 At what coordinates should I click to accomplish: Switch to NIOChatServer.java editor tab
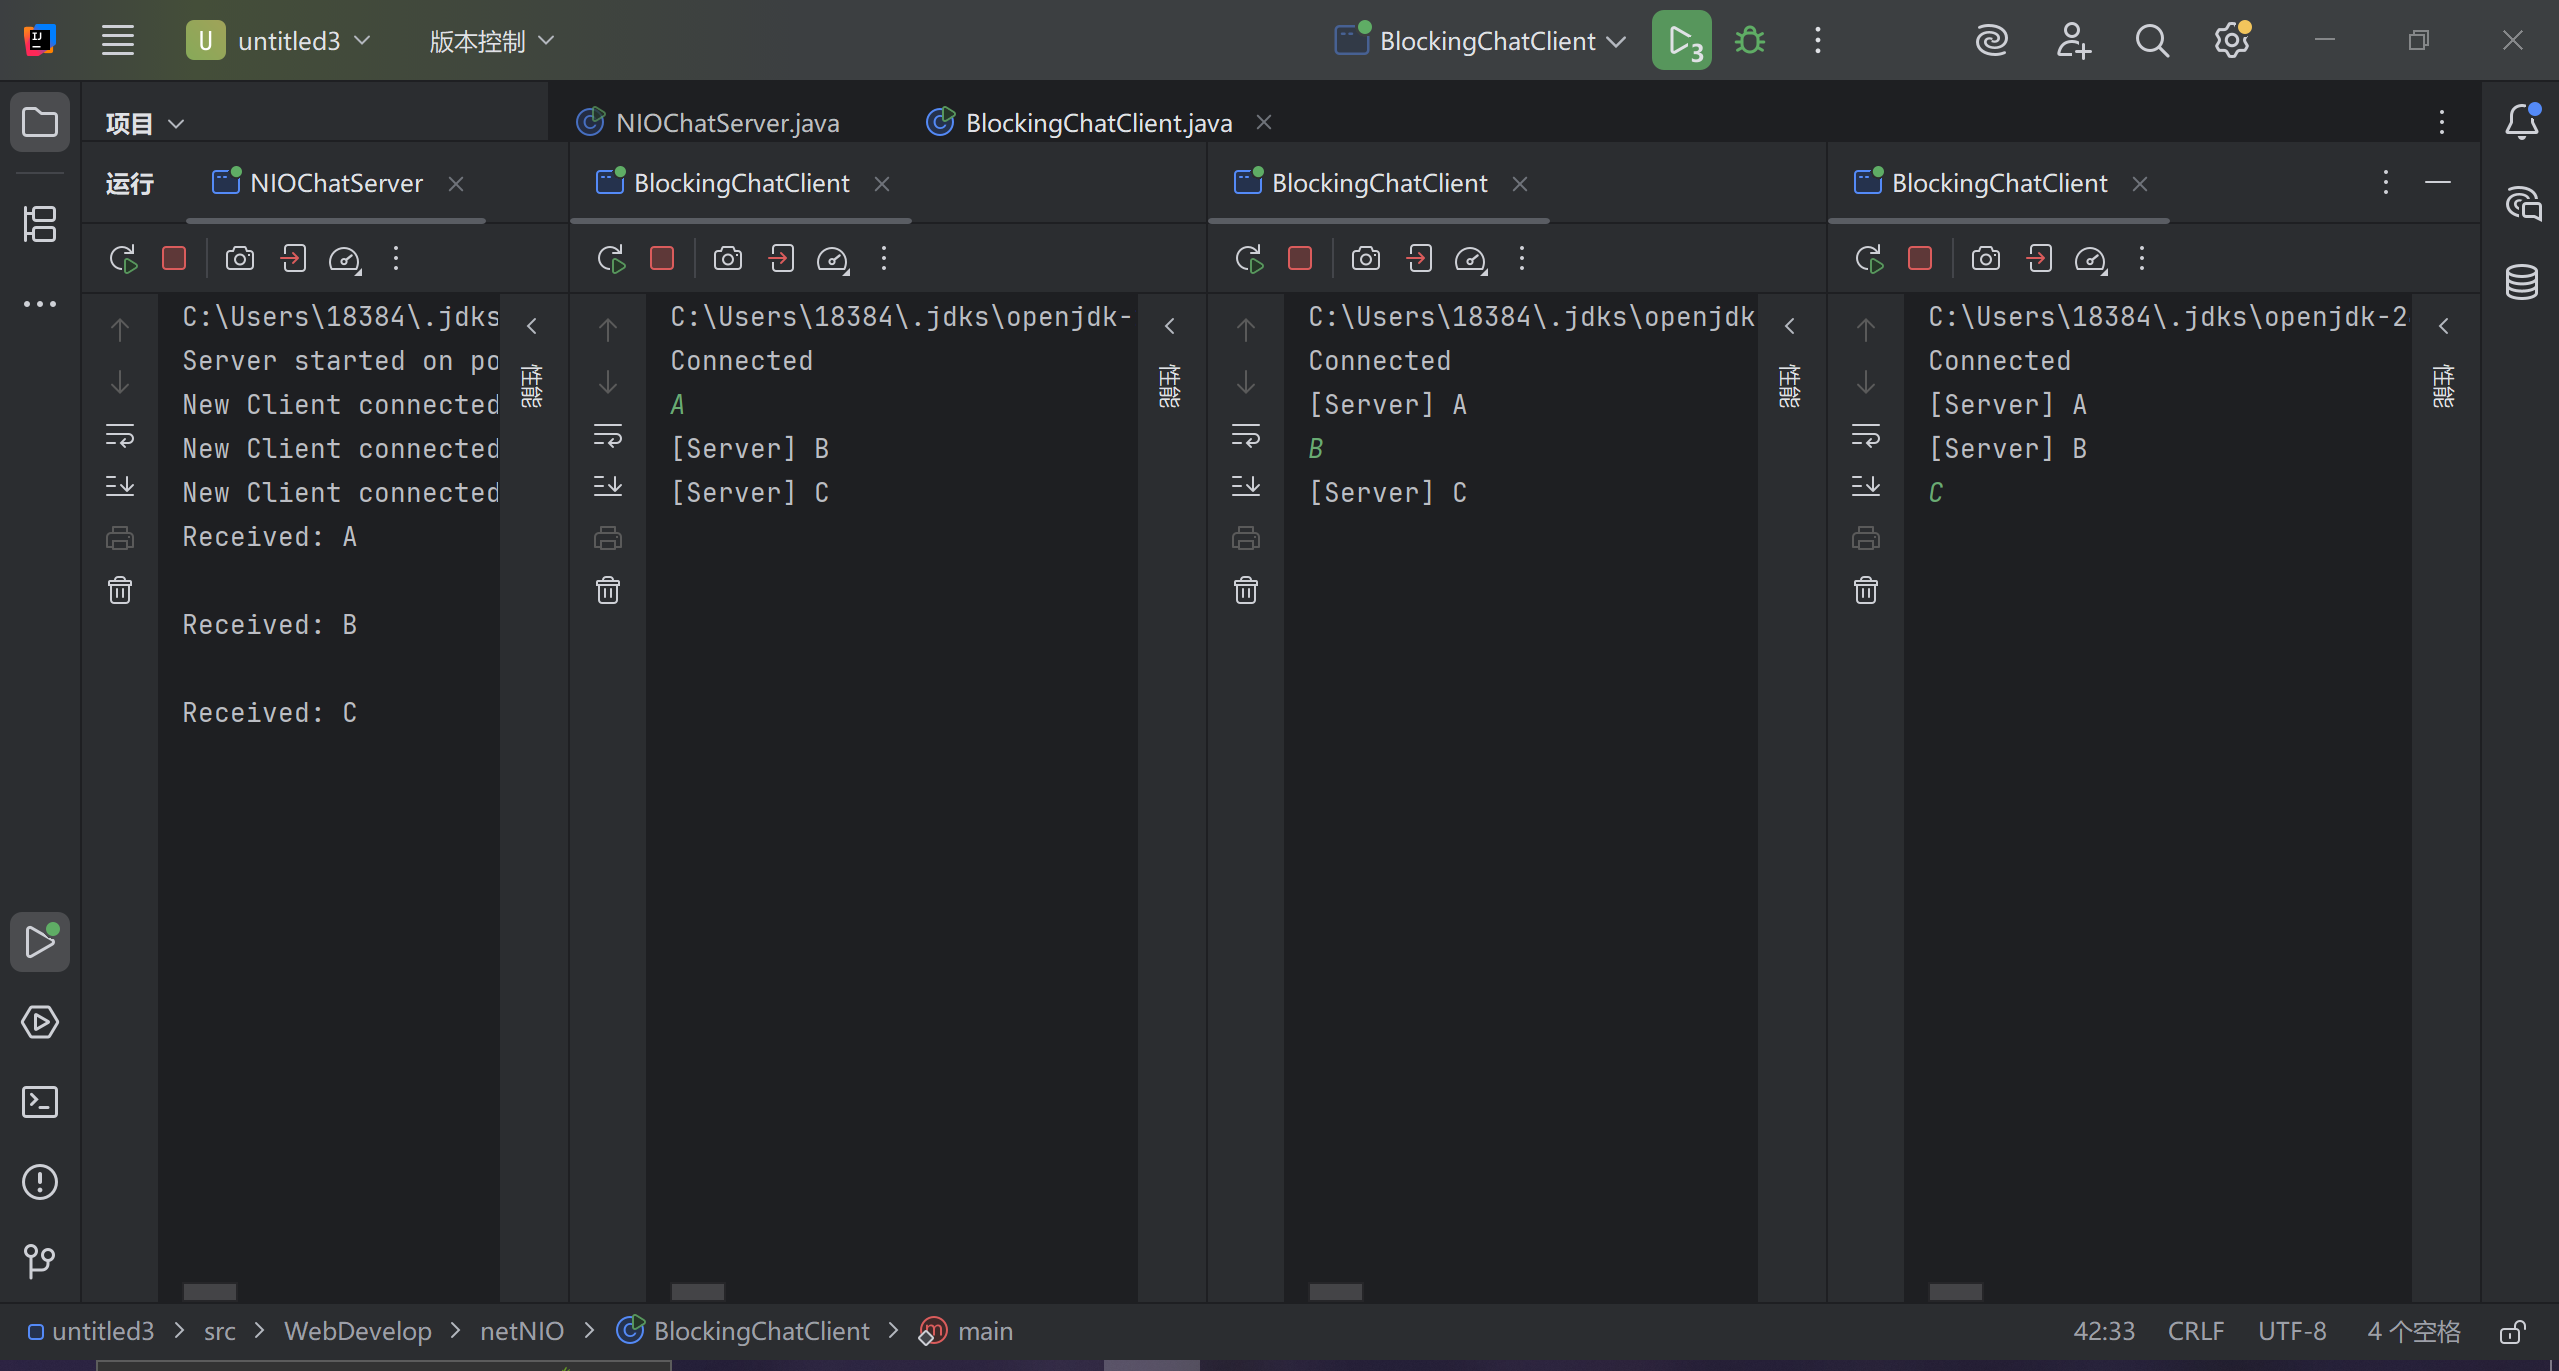click(x=727, y=123)
